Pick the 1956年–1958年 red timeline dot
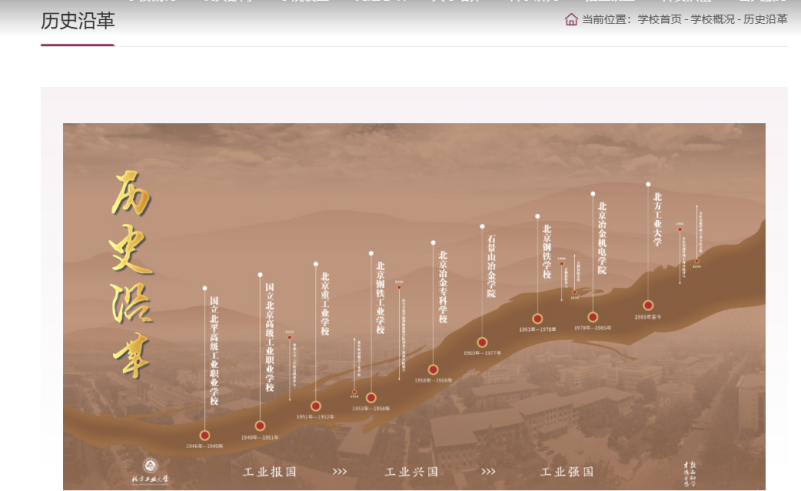This screenshot has width=801, height=491. 433,369
